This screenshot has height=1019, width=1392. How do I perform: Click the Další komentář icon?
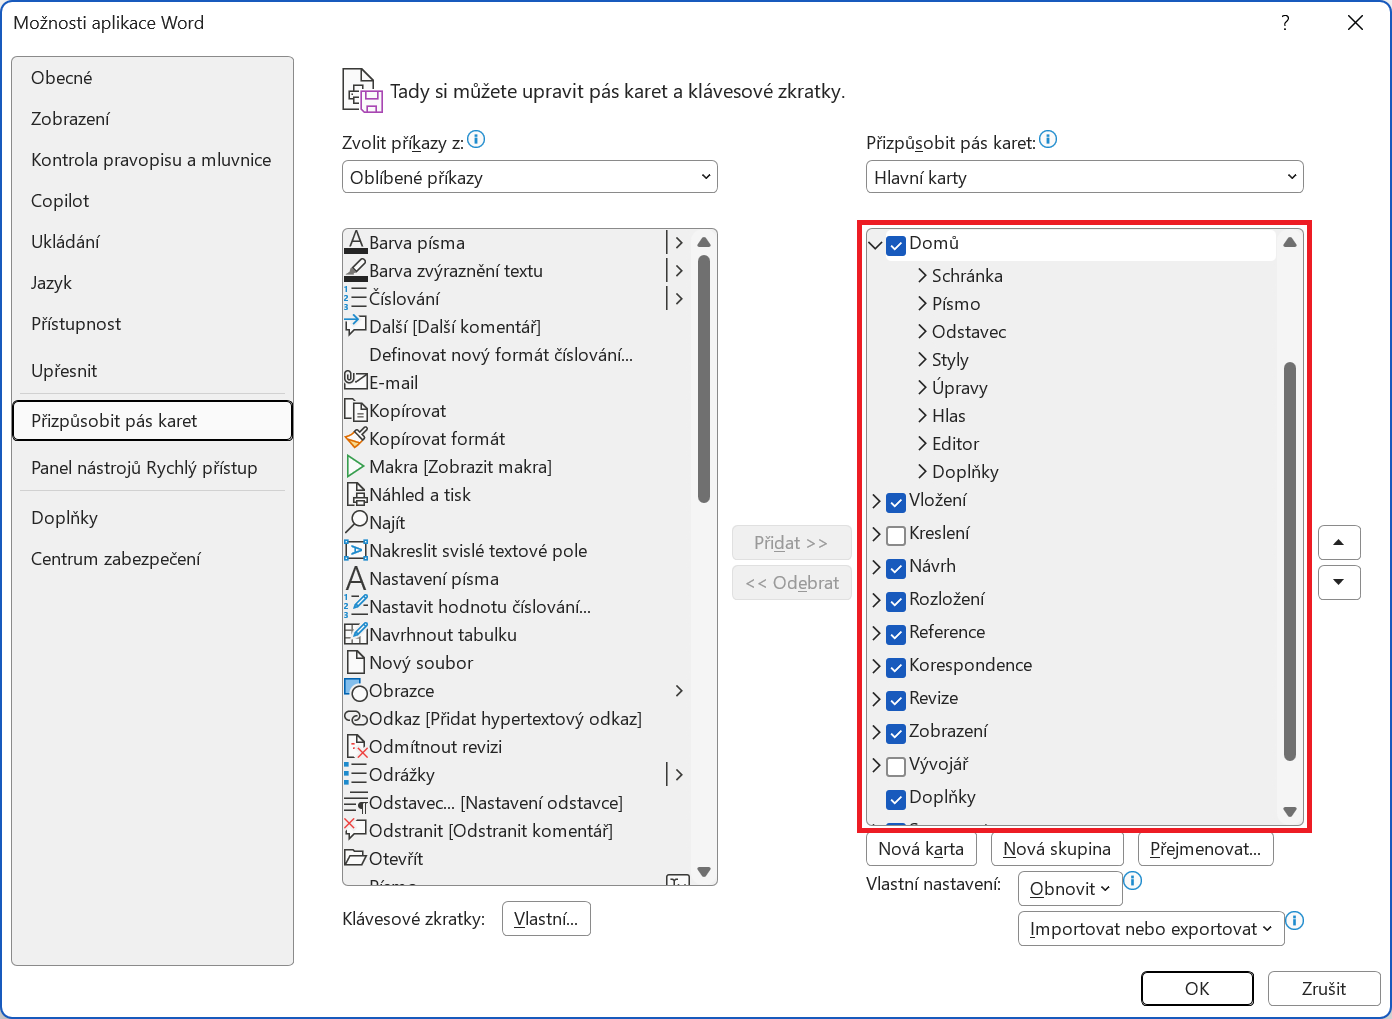tap(355, 326)
